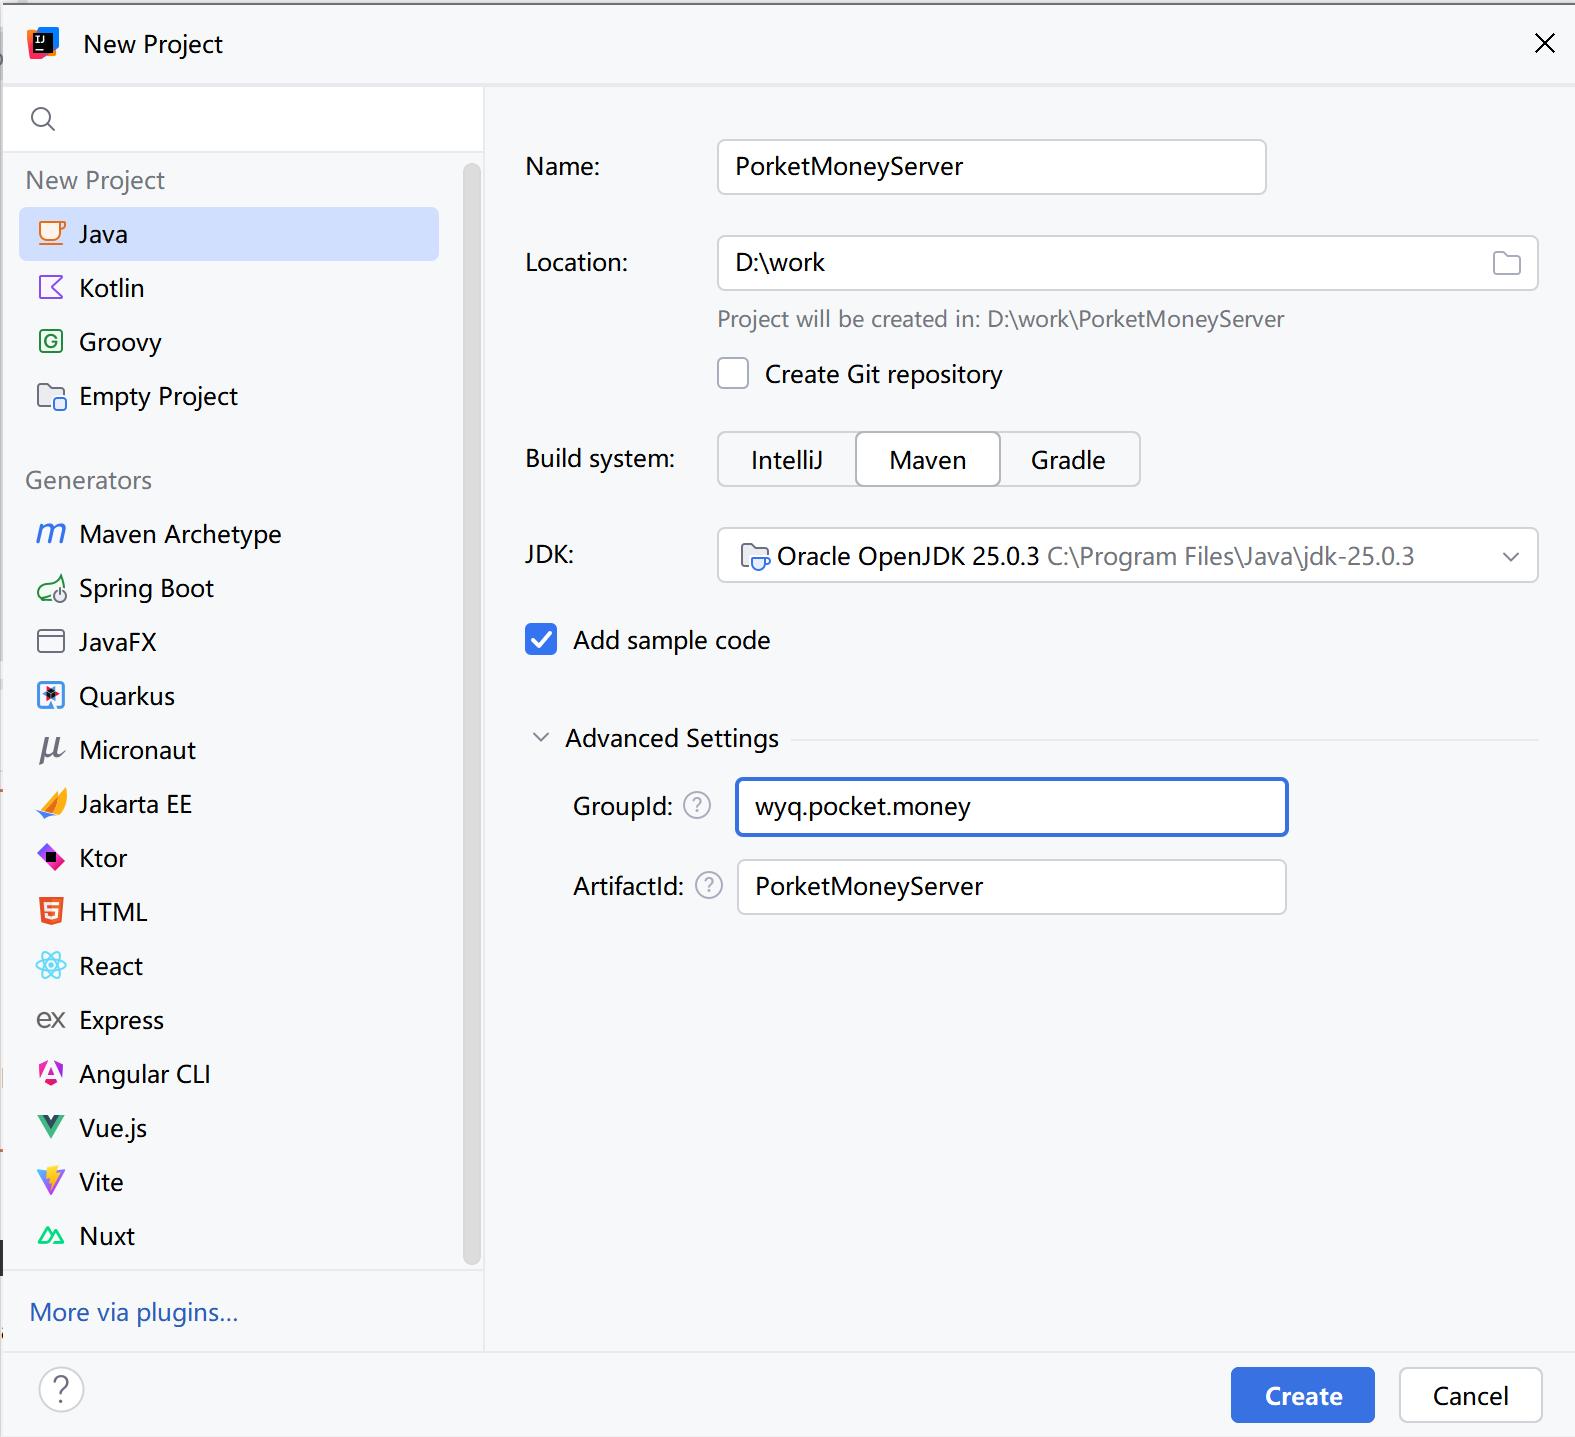Click the React atom icon
The height and width of the screenshot is (1437, 1575).
point(51,965)
